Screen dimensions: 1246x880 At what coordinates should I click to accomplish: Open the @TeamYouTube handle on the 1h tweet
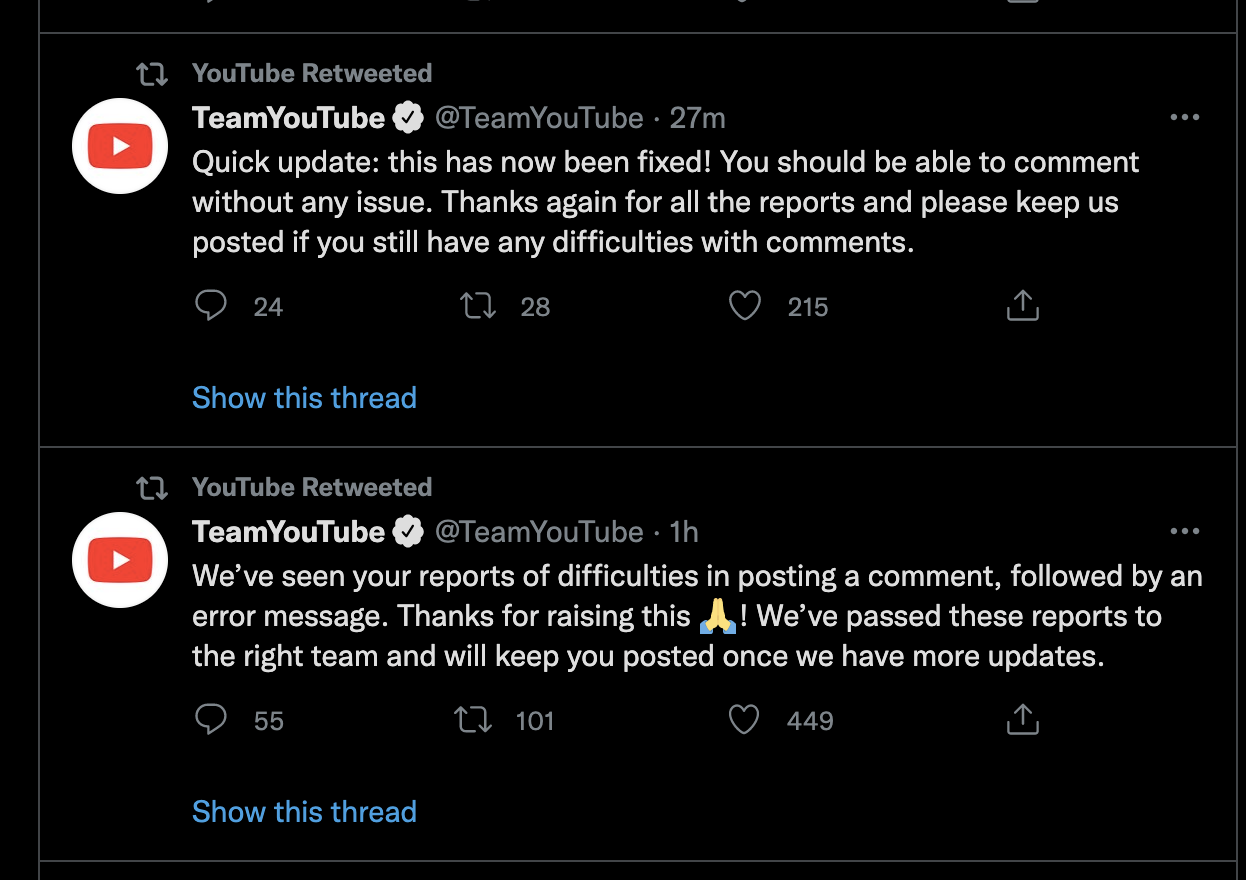(x=539, y=532)
